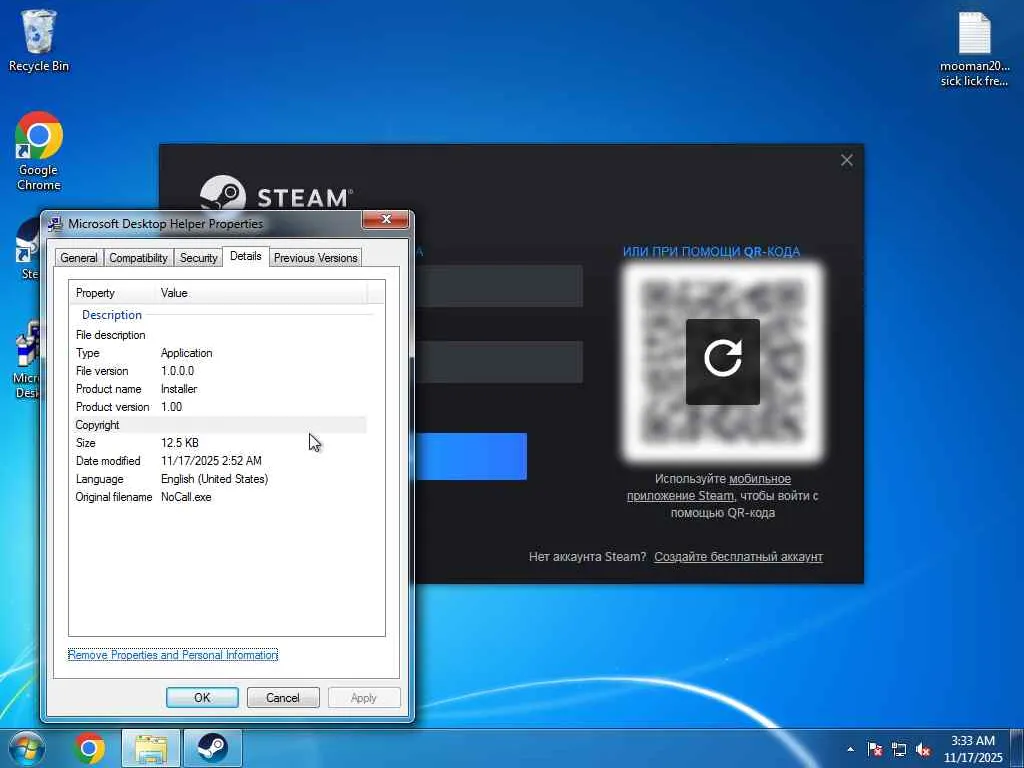Viewport: 1024px width, 768px height.
Task: Close the Microsoft Desktop Helper Properties dialog
Action: click(385, 219)
